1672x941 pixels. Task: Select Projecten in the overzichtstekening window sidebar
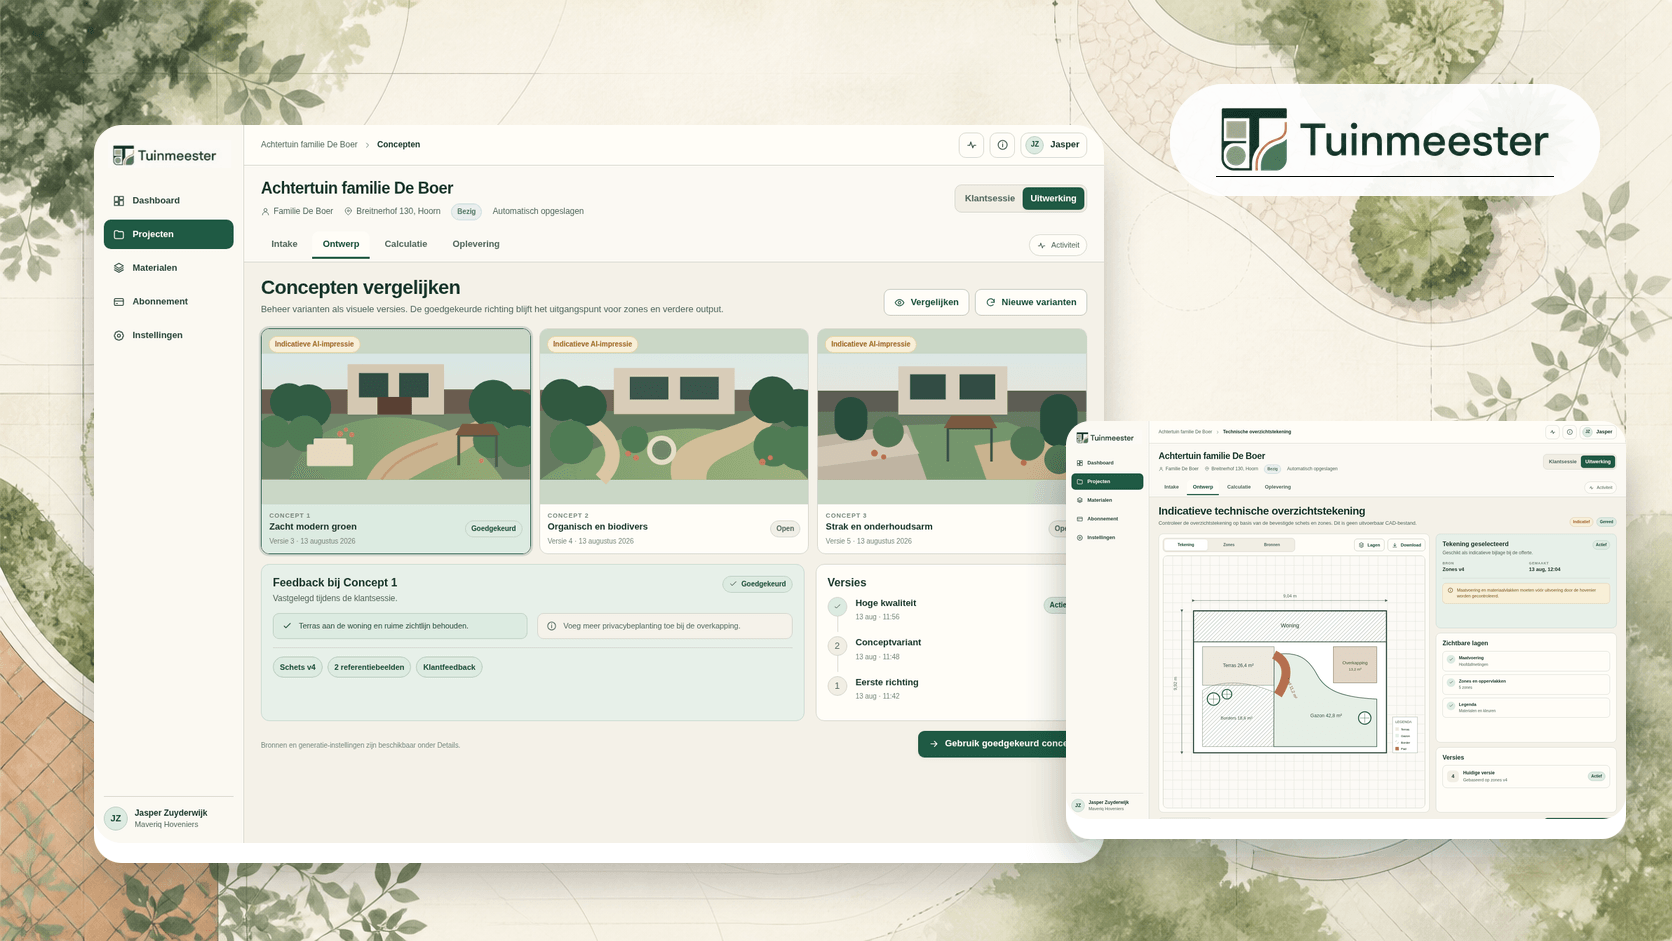[x=1107, y=482]
